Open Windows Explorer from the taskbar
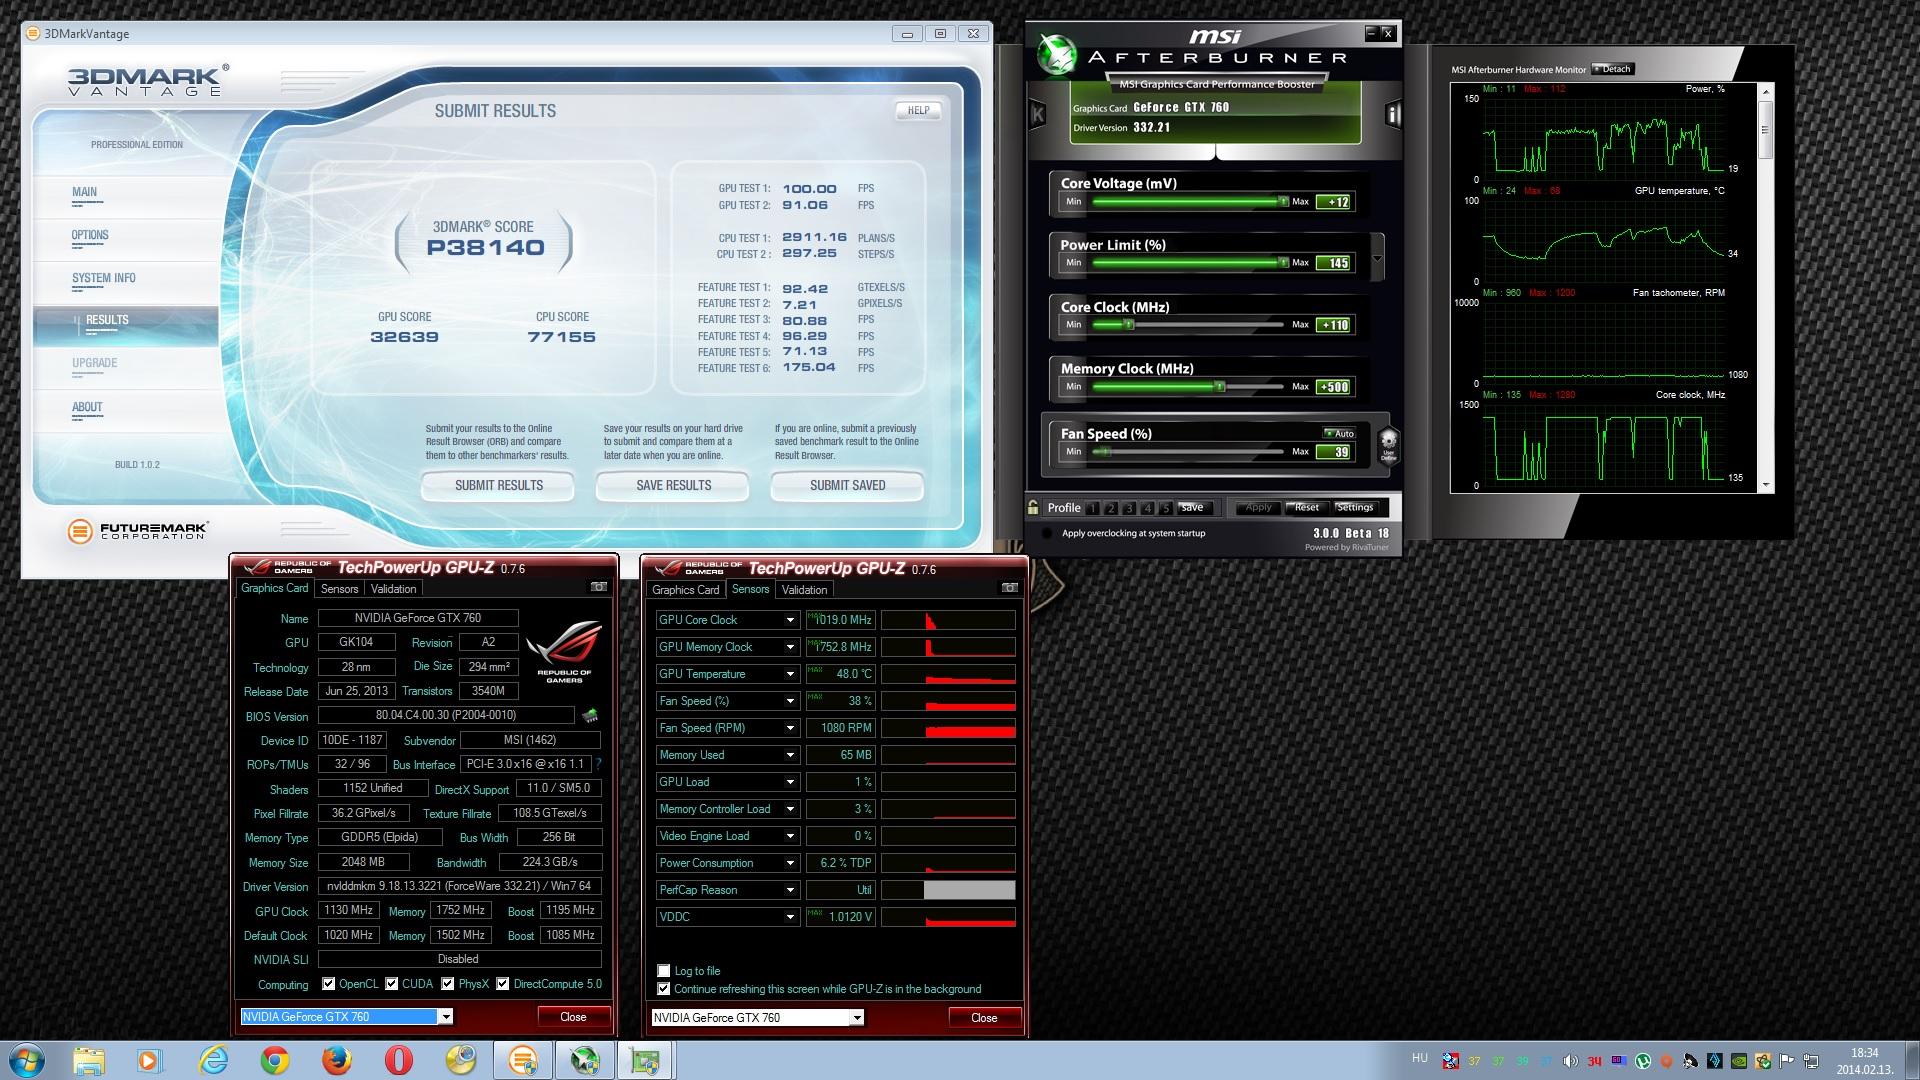 pos(88,1060)
